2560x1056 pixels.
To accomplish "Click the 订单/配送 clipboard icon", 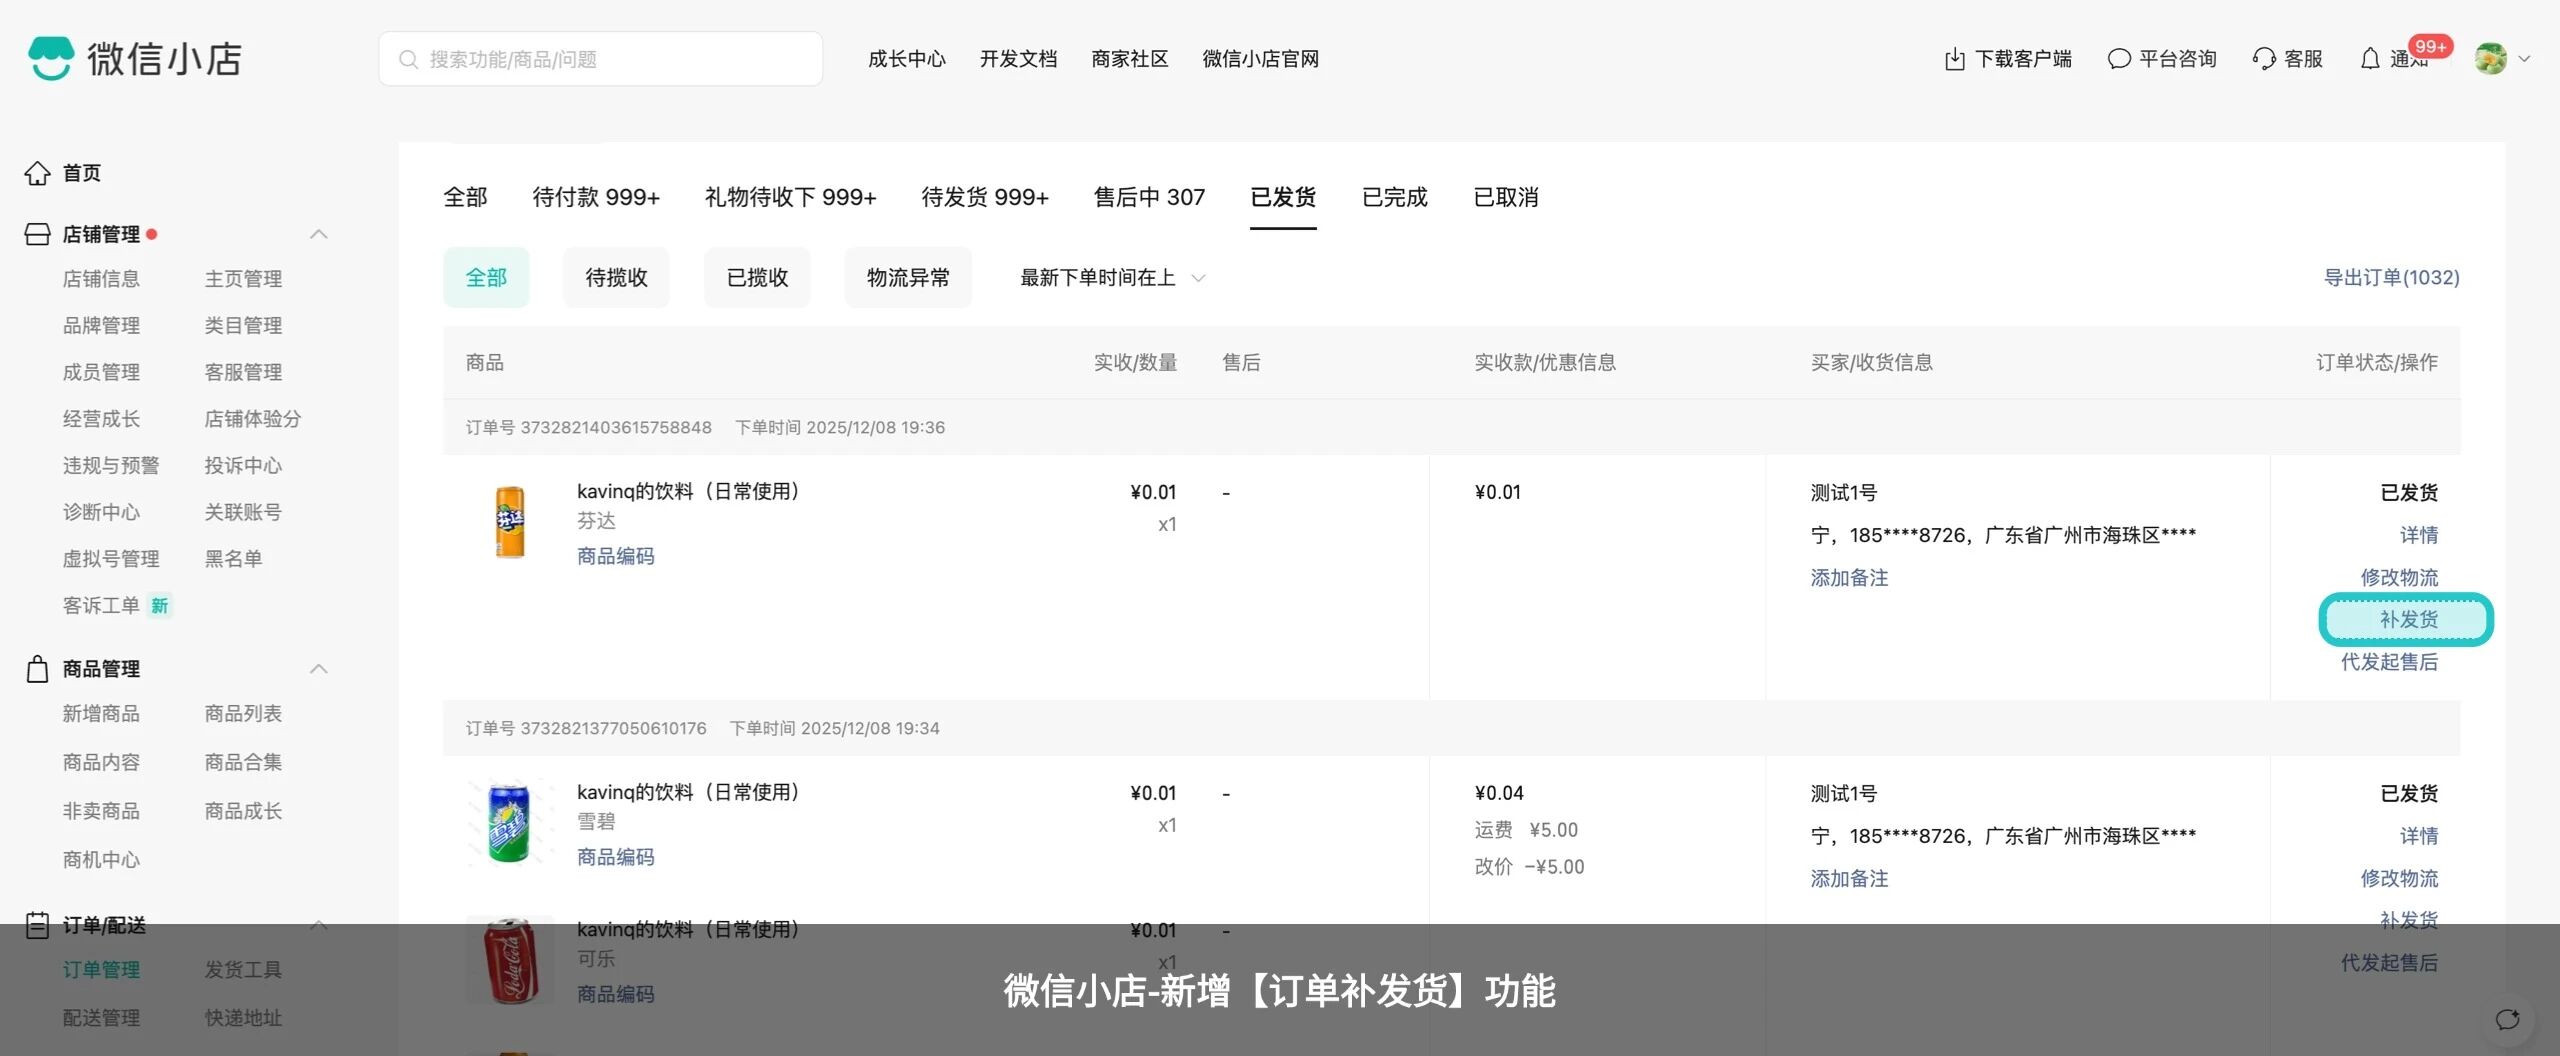I will (x=37, y=925).
